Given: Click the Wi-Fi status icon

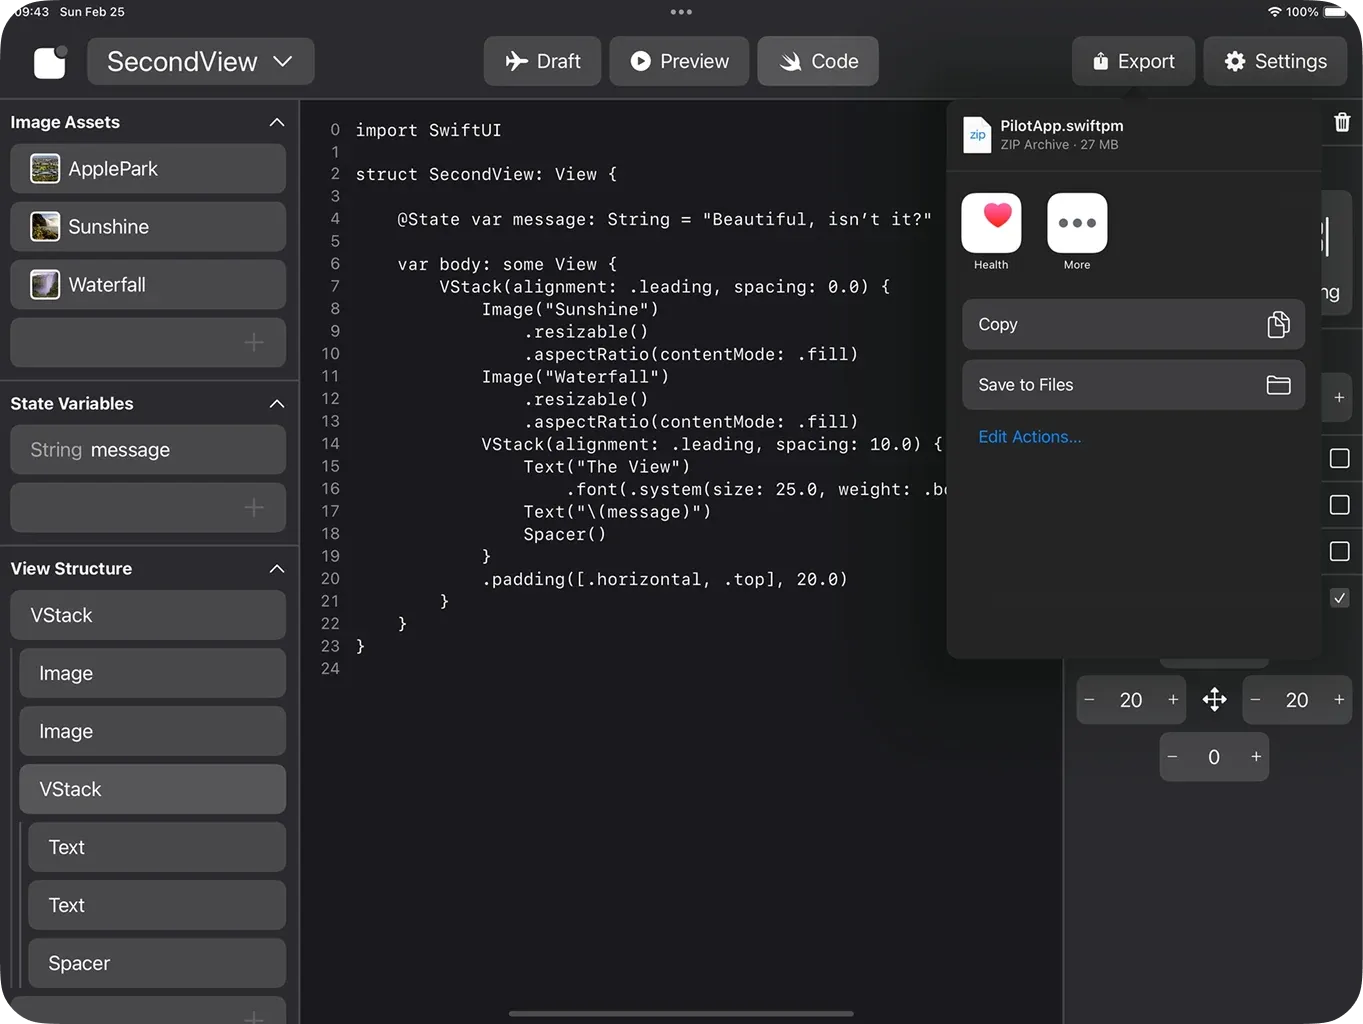Looking at the screenshot, I should click(1274, 12).
